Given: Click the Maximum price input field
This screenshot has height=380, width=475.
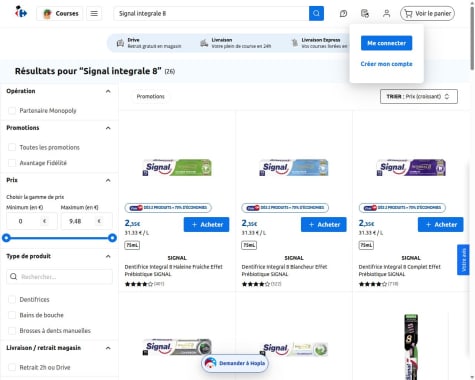Looking at the screenshot, I should pos(87,221).
